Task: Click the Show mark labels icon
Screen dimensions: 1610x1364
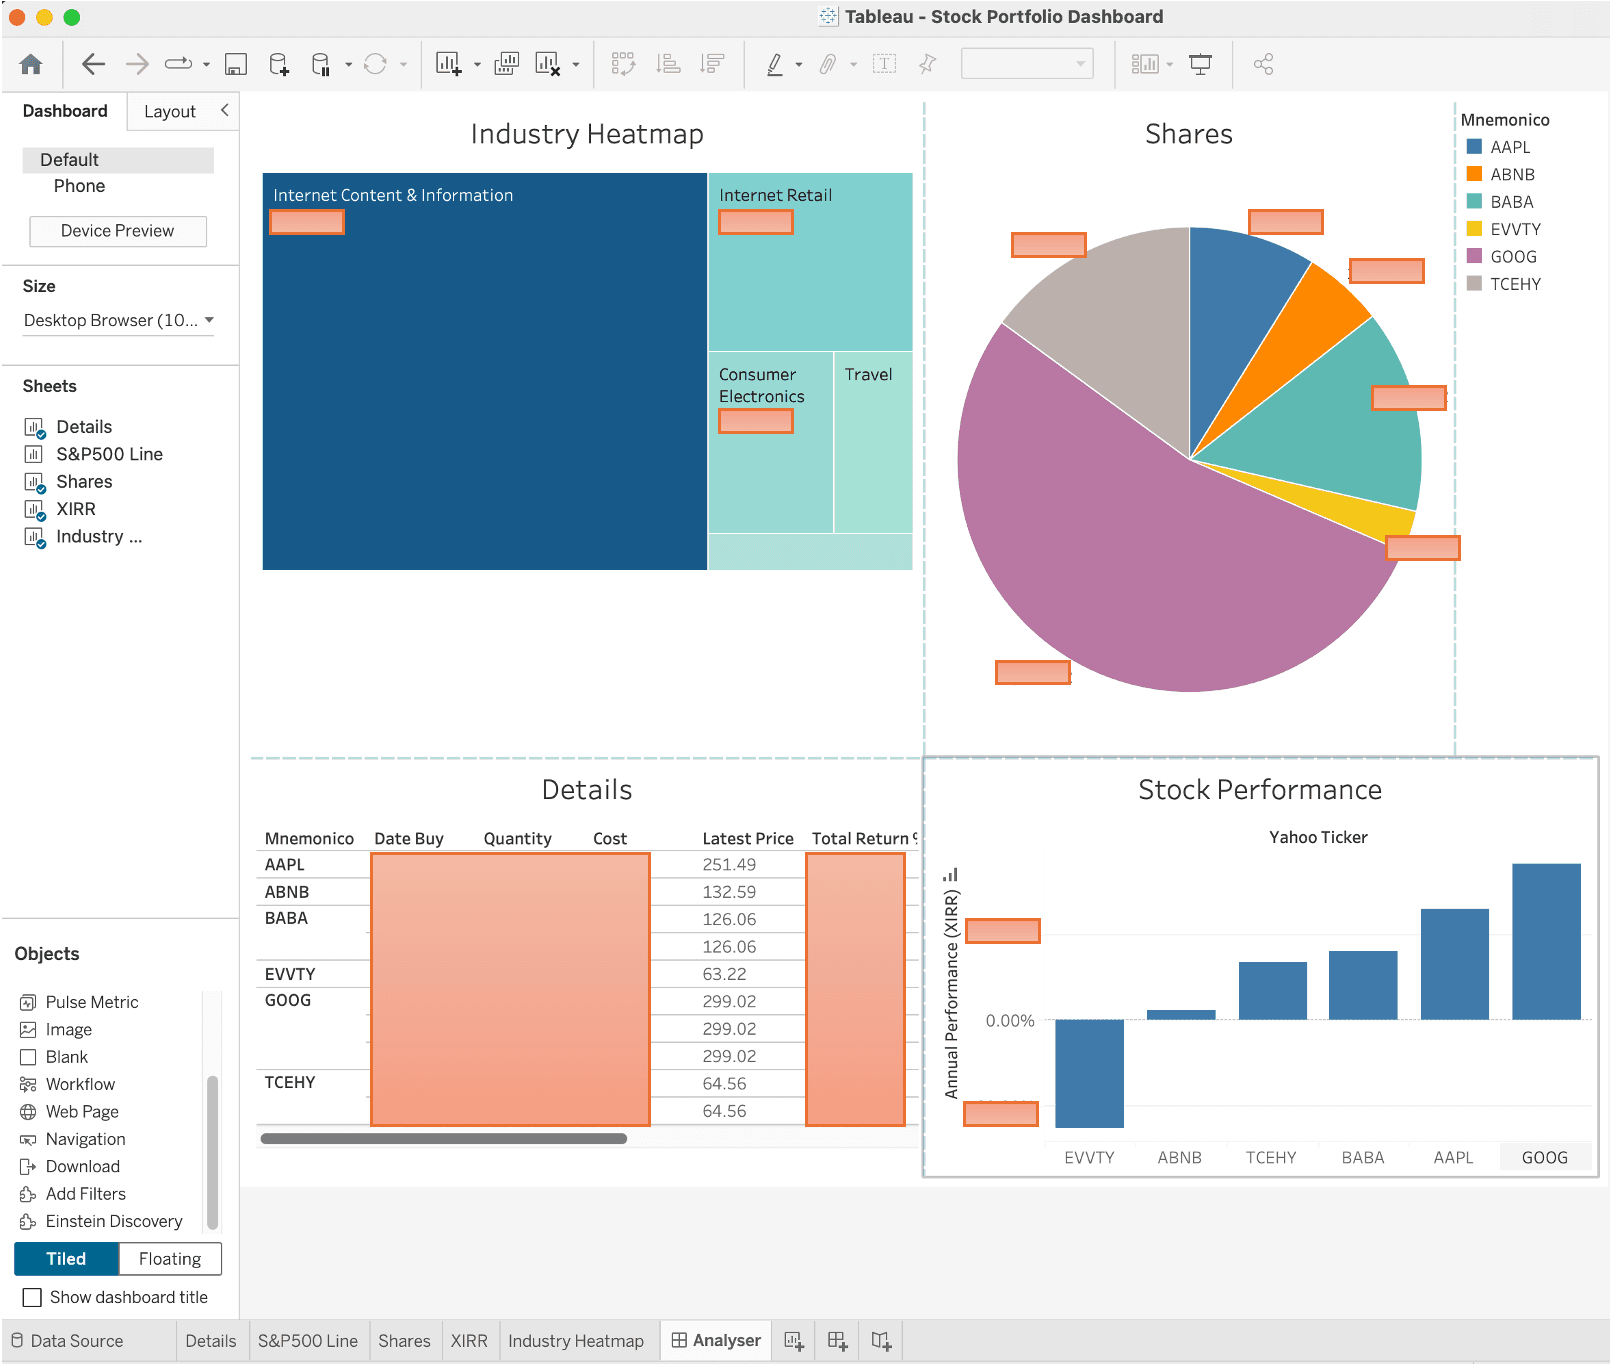Action: (884, 65)
